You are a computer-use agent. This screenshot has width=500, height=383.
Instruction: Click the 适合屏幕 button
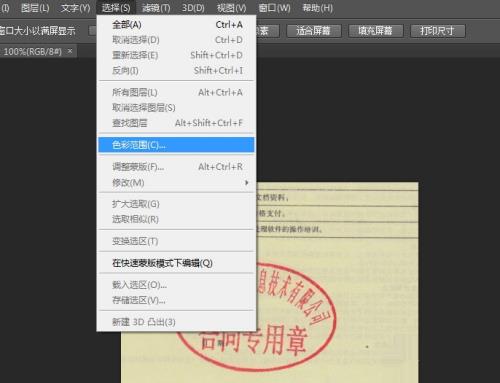coord(314,31)
